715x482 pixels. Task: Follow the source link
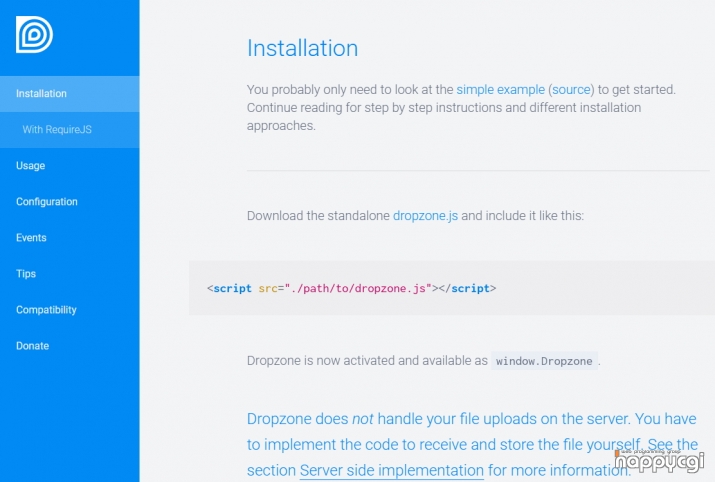coord(571,89)
